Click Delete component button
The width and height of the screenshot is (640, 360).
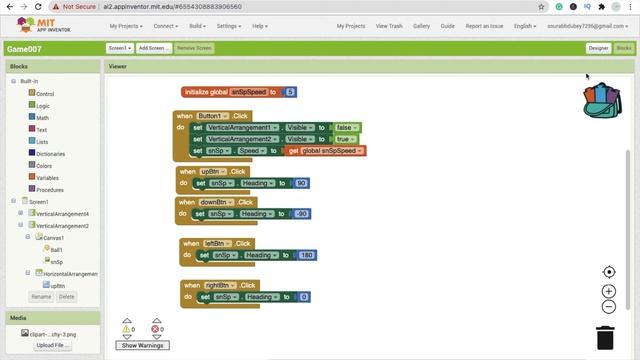(x=67, y=297)
